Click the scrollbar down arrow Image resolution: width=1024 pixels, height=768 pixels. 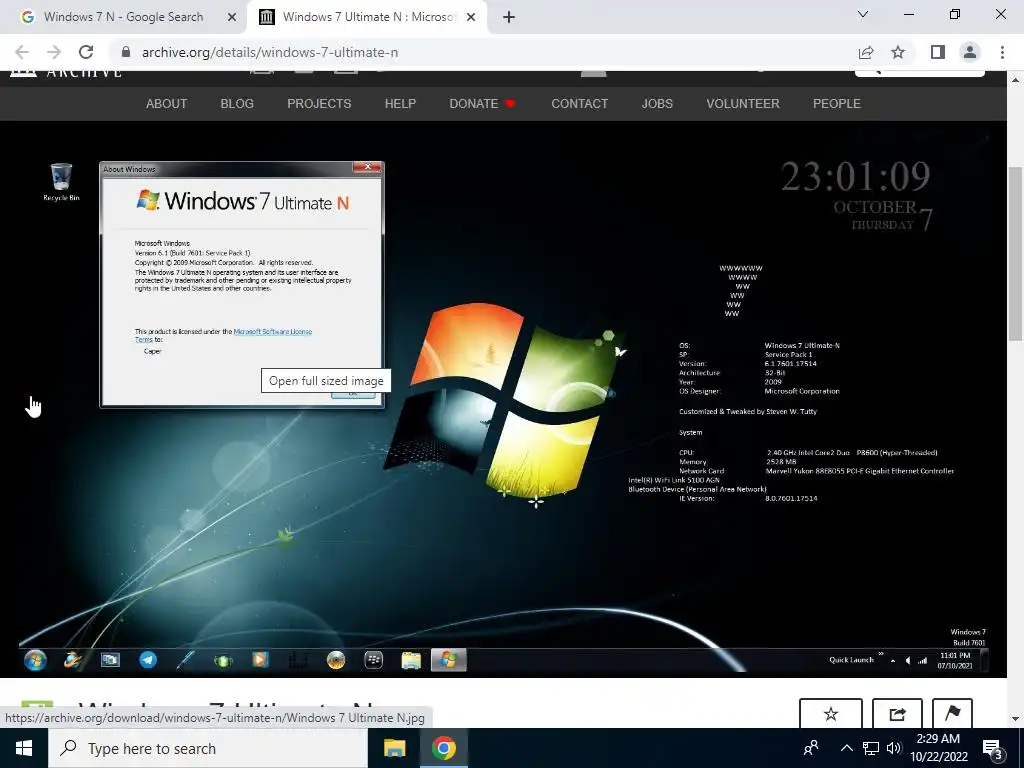tap(1015, 719)
